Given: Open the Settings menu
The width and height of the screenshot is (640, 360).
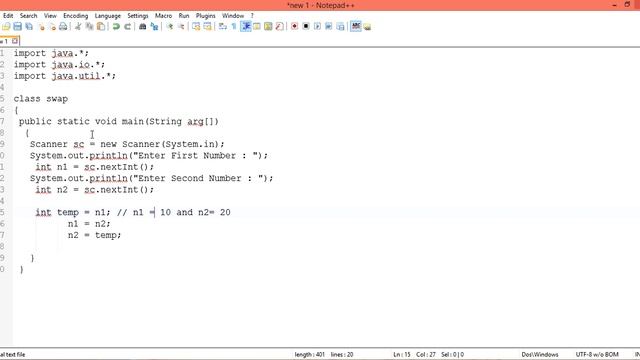Looking at the screenshot, I should point(138,16).
